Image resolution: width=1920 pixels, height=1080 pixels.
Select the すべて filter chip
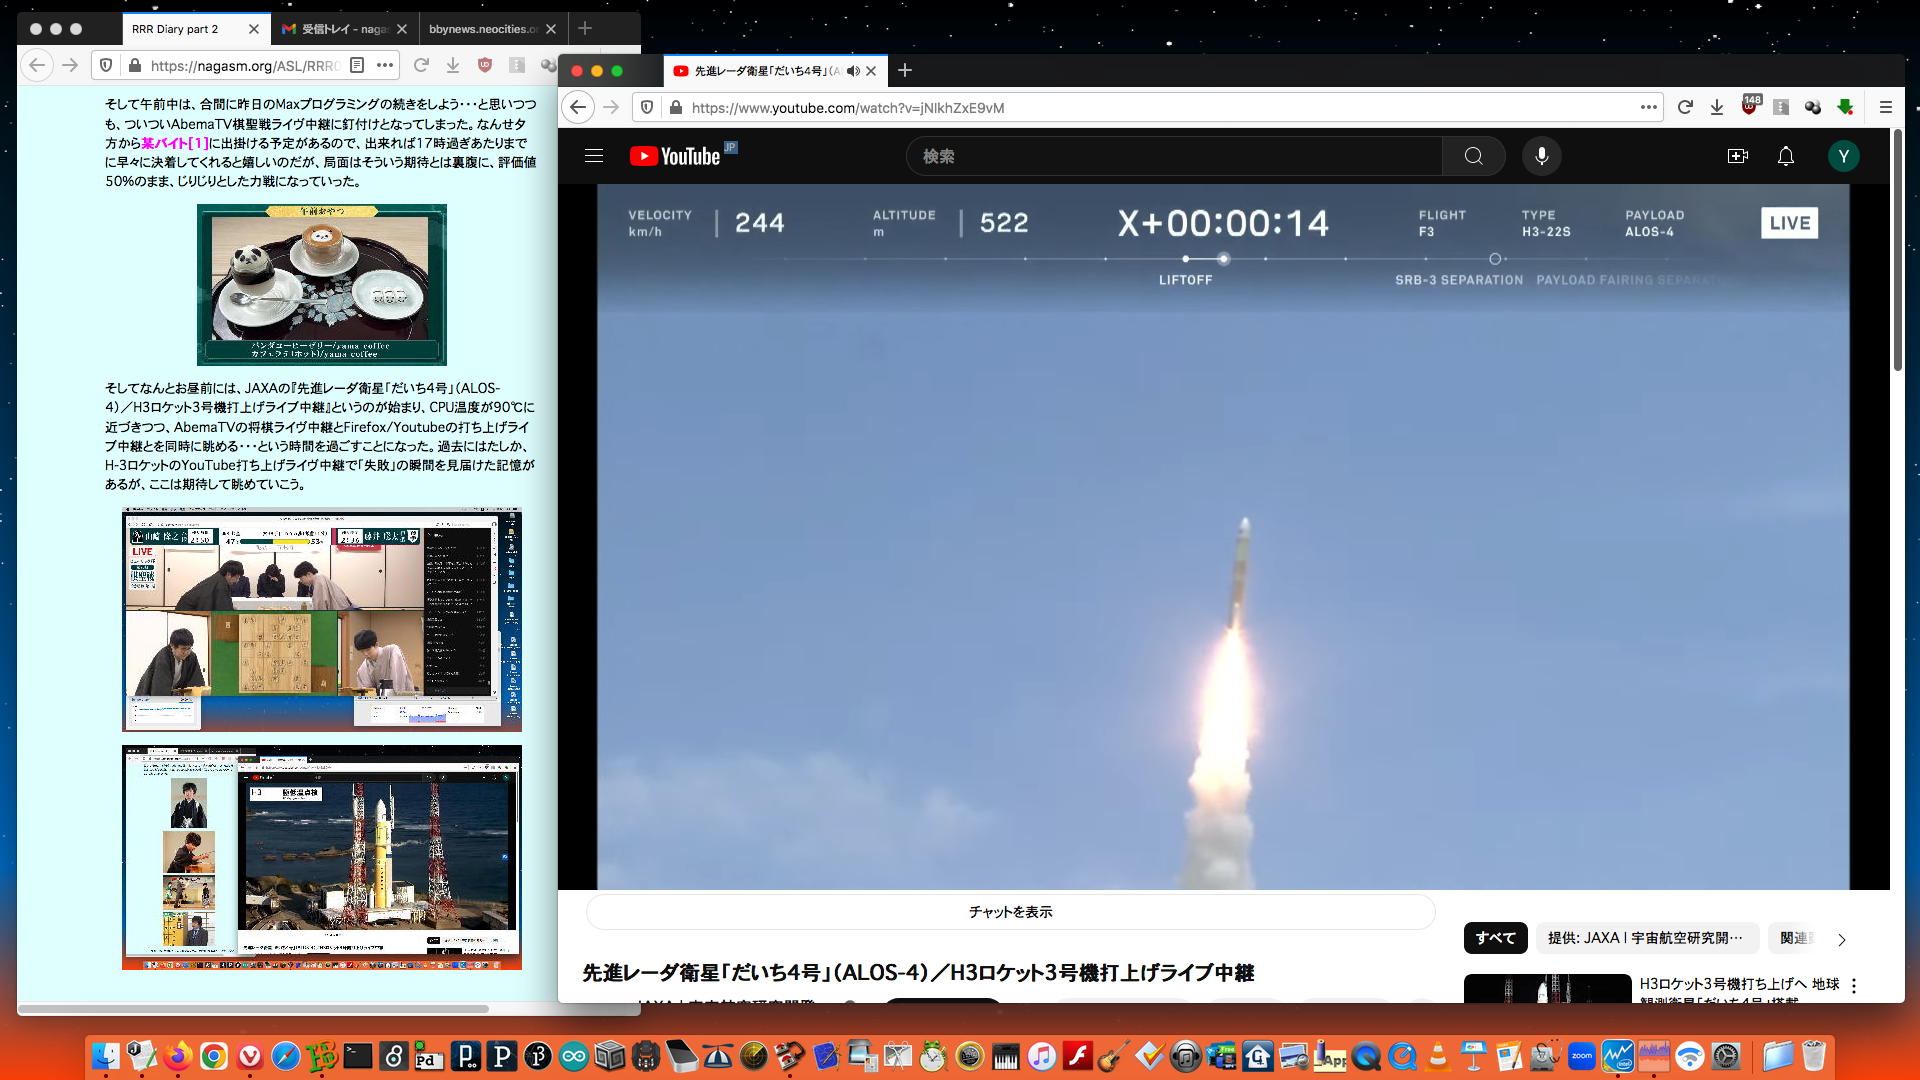[x=1495, y=938]
